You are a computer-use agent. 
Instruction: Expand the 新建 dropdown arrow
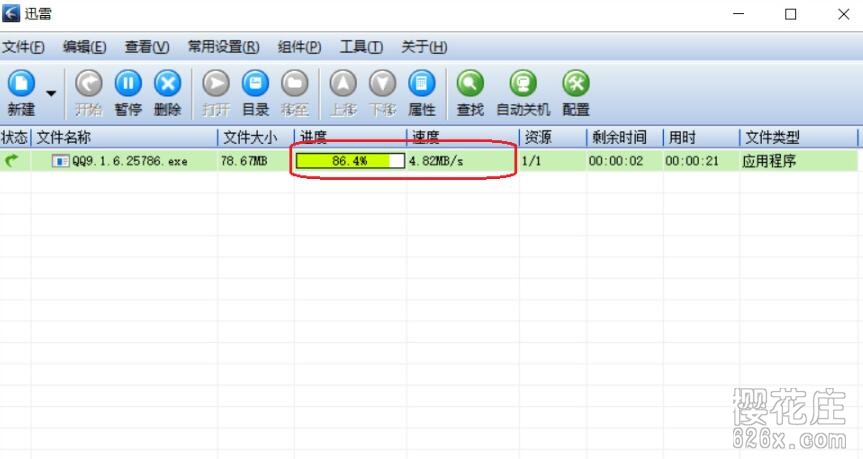[51, 94]
